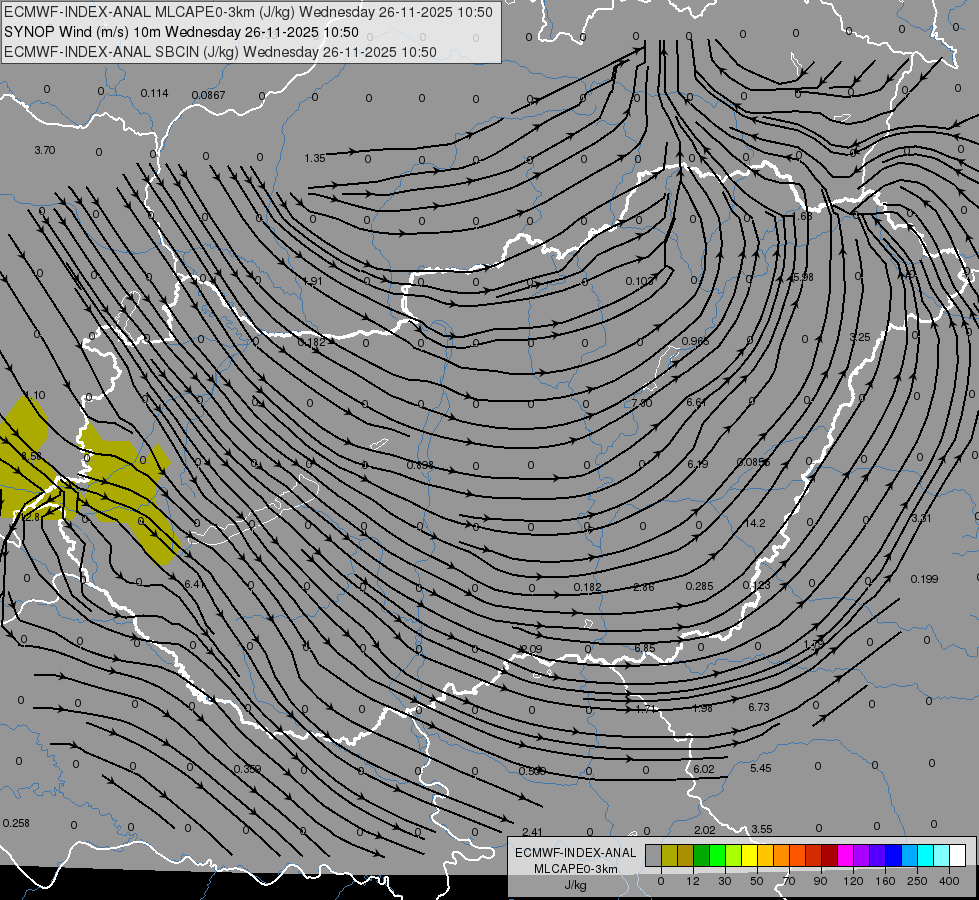Click the magenta legend swatch
979x900 pixels.
(845, 855)
